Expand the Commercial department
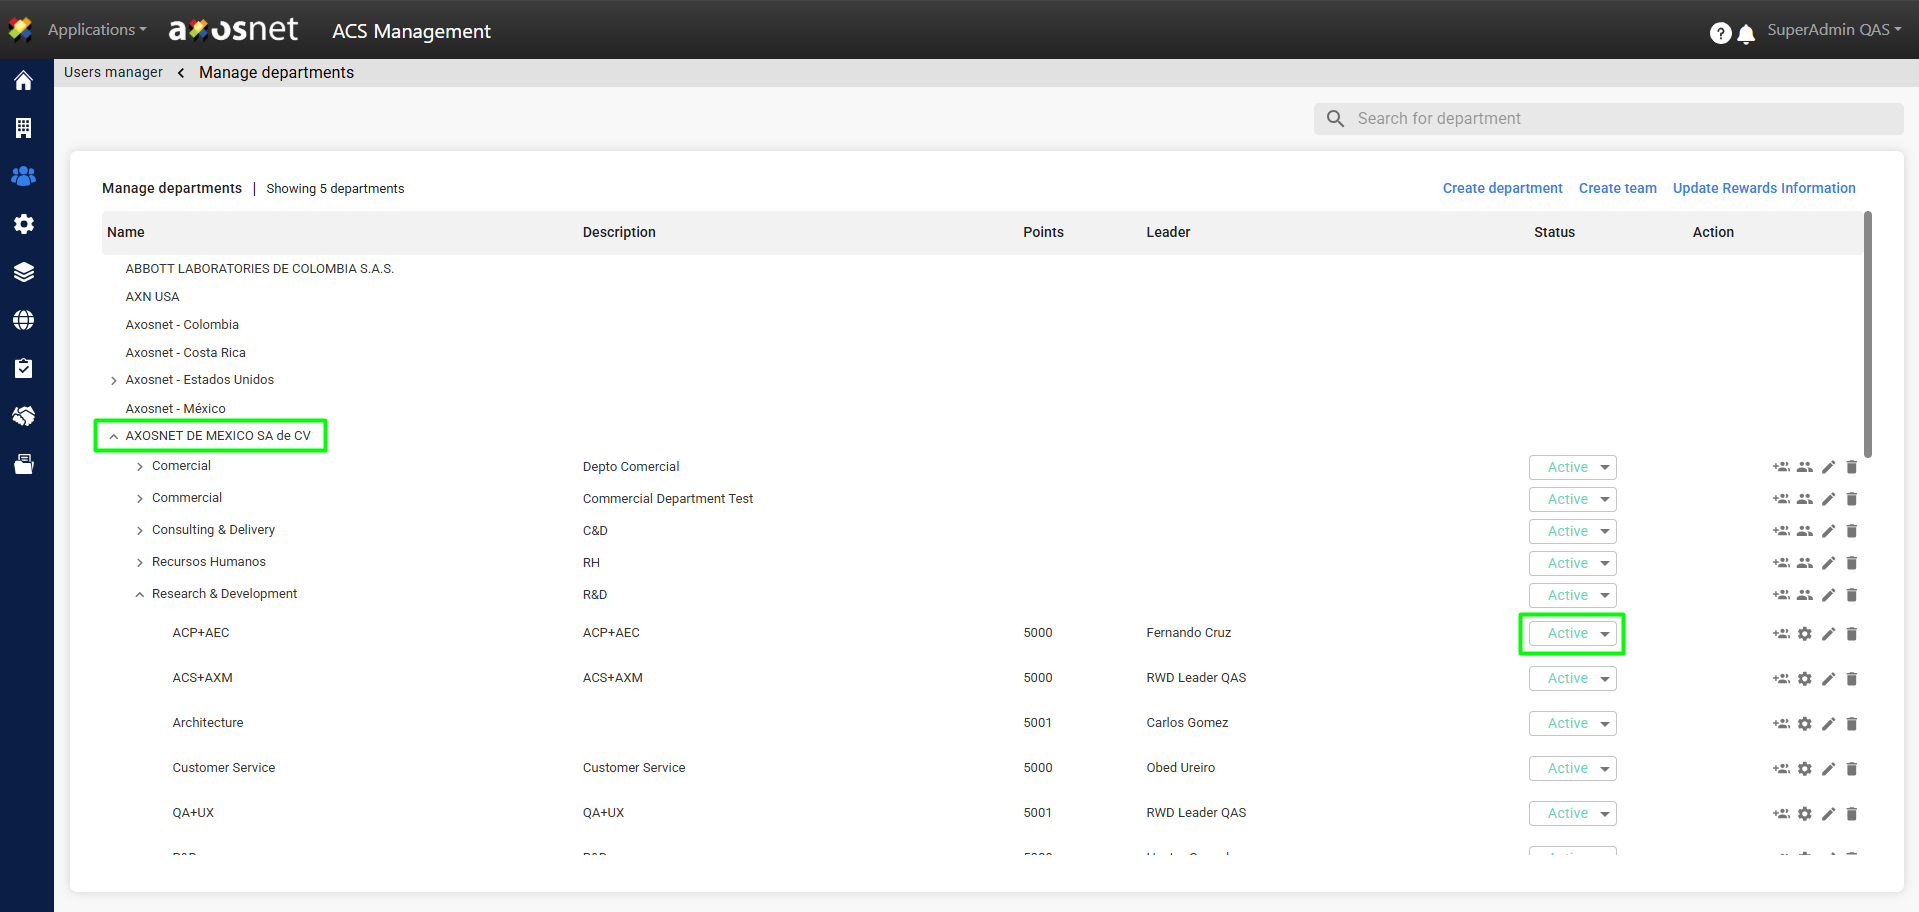 coord(140,499)
